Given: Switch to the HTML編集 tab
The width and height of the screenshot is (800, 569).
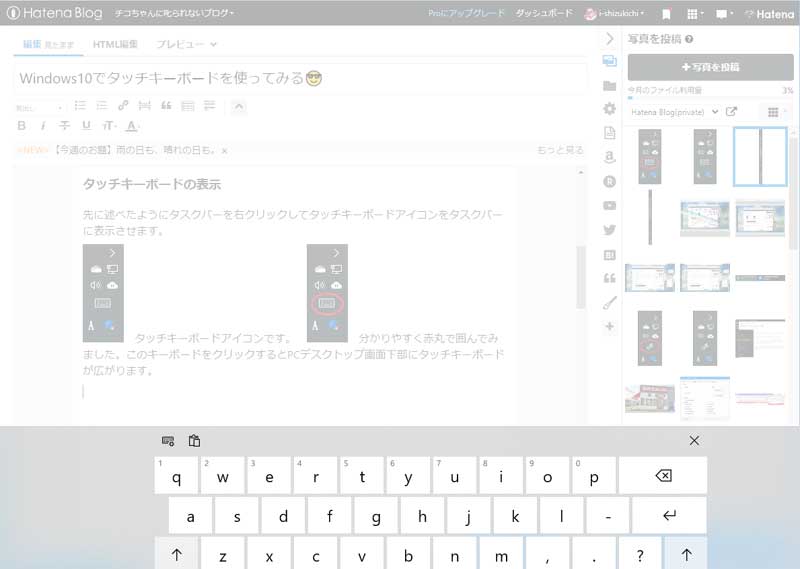Looking at the screenshot, I should pos(115,44).
